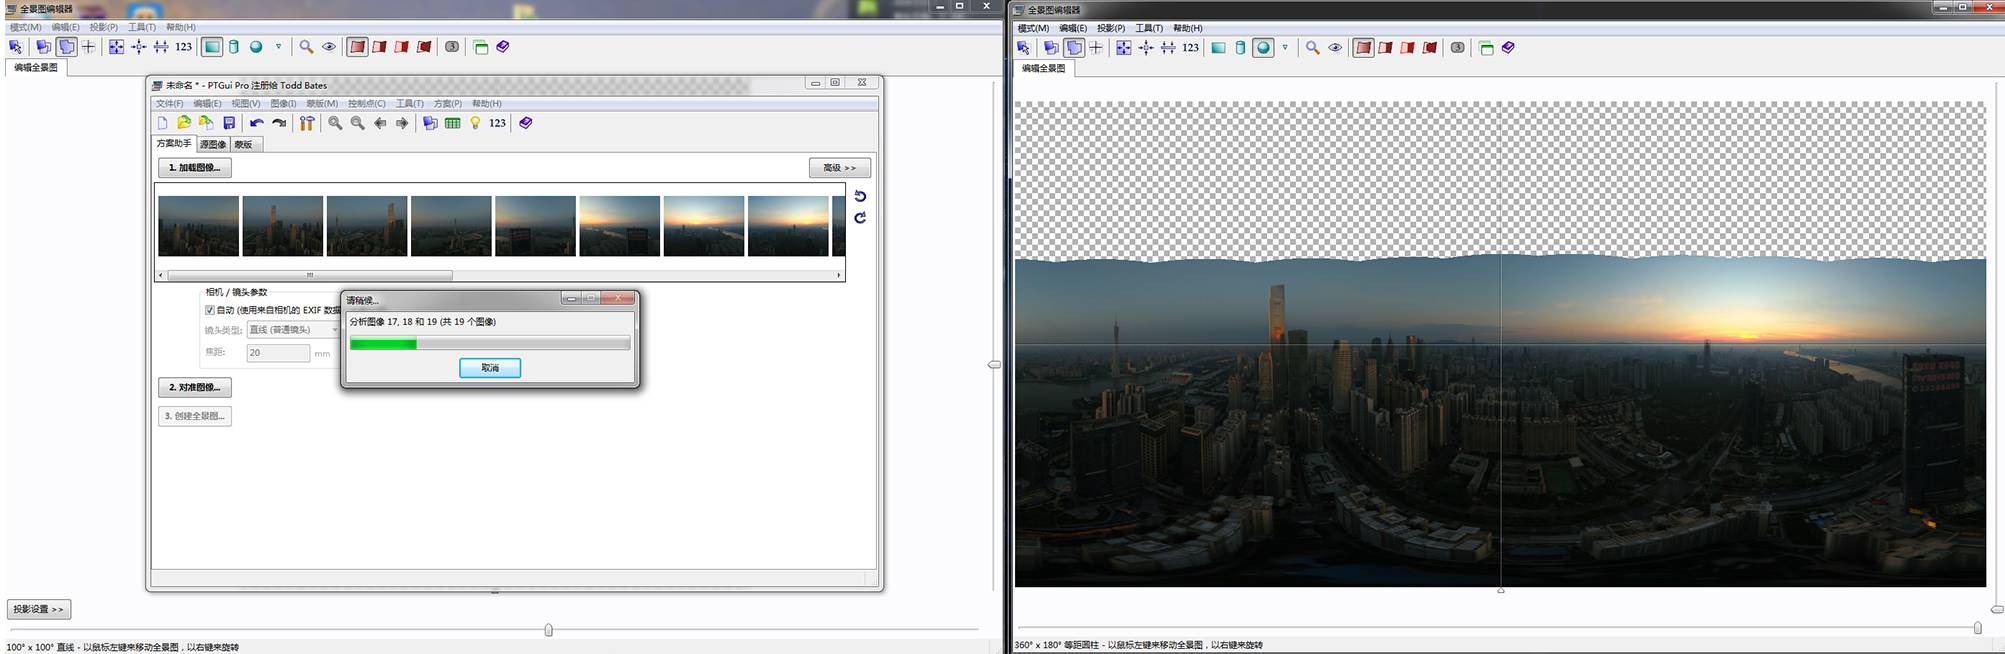Rotate images clockwise using the lower rotate arrow

860,218
